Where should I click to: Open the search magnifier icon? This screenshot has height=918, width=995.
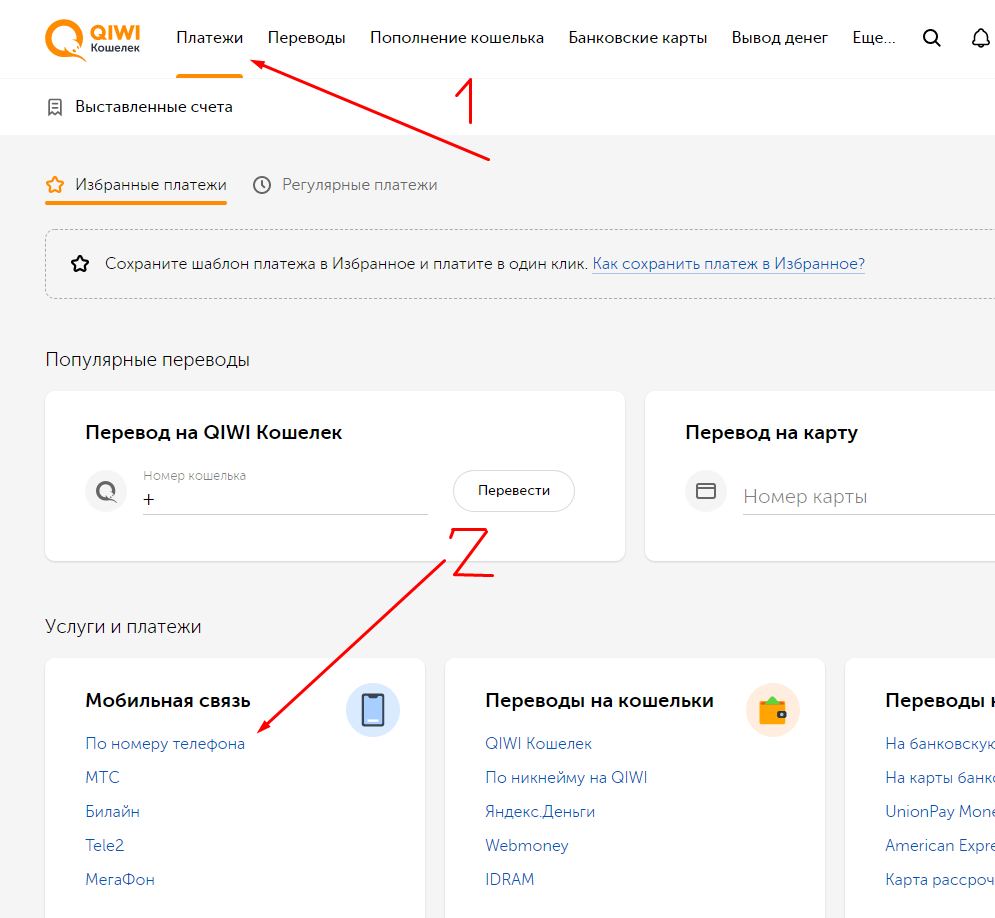point(932,38)
